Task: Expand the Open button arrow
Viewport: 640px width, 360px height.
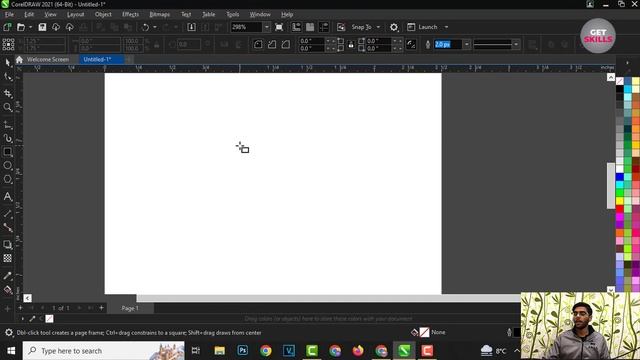Action: pyautogui.click(x=30, y=27)
